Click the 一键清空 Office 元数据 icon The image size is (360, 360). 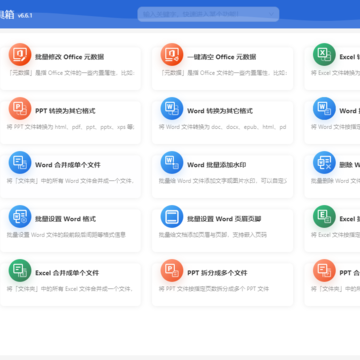(x=172, y=54)
